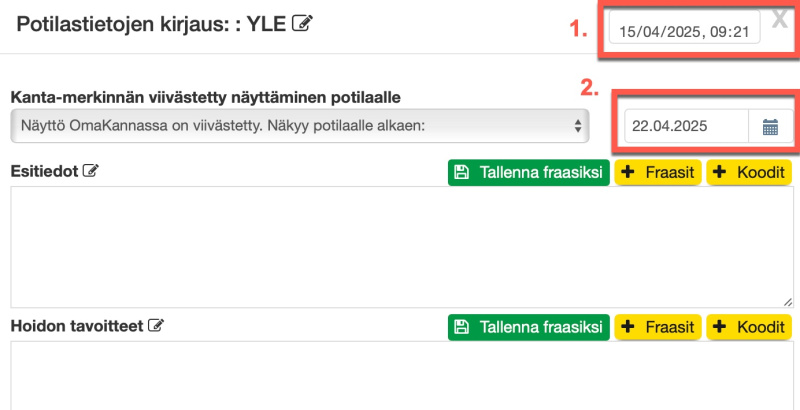Click inside the Esitiedot text area

coord(400,246)
